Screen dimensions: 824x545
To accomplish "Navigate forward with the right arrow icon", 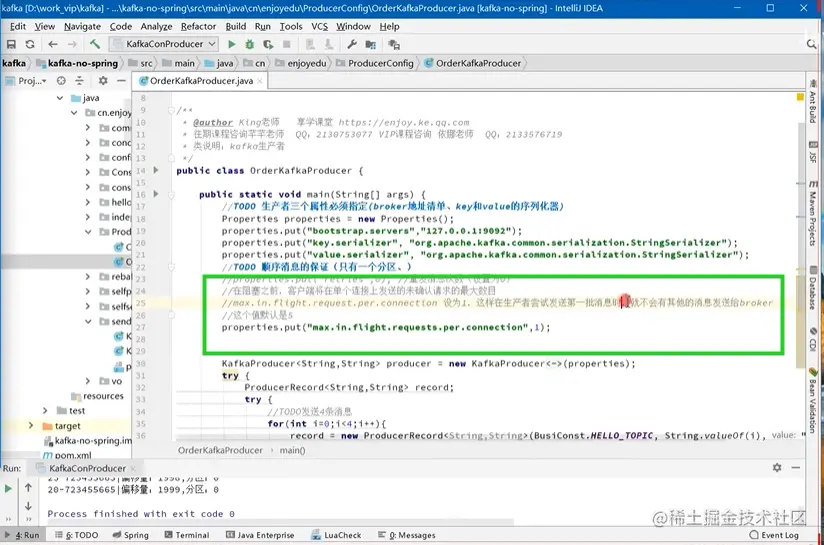I will coord(72,45).
